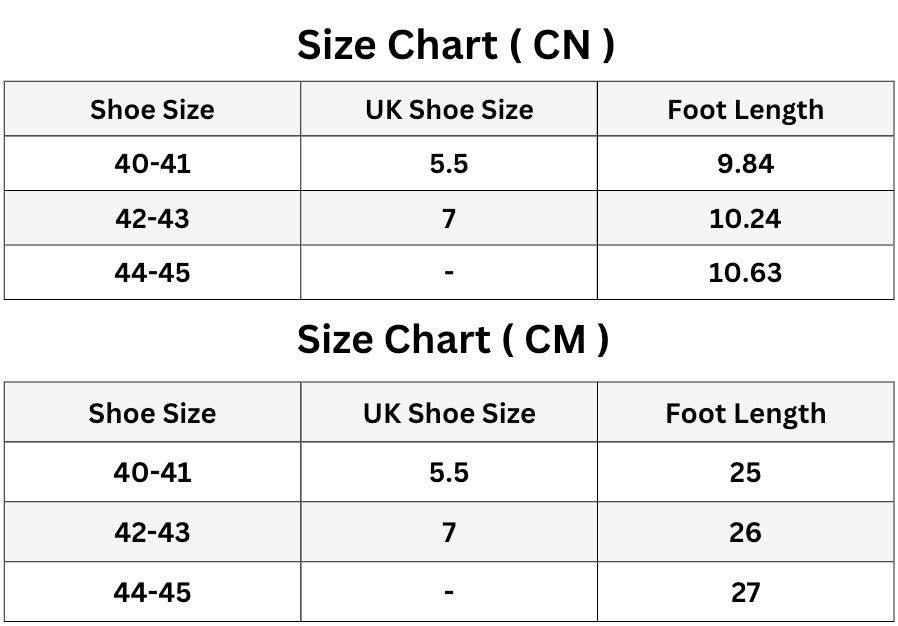Click the 27 foot length cell
Image resolution: width=898 pixels, height=626 pixels.
point(746,593)
